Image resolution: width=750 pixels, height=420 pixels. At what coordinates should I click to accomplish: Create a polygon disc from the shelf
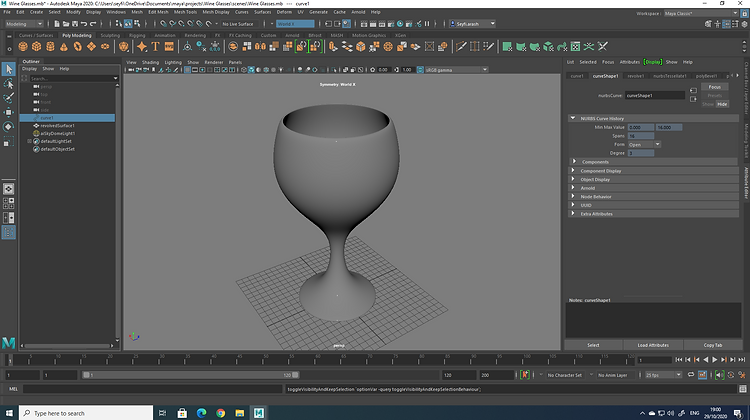(x=105, y=46)
